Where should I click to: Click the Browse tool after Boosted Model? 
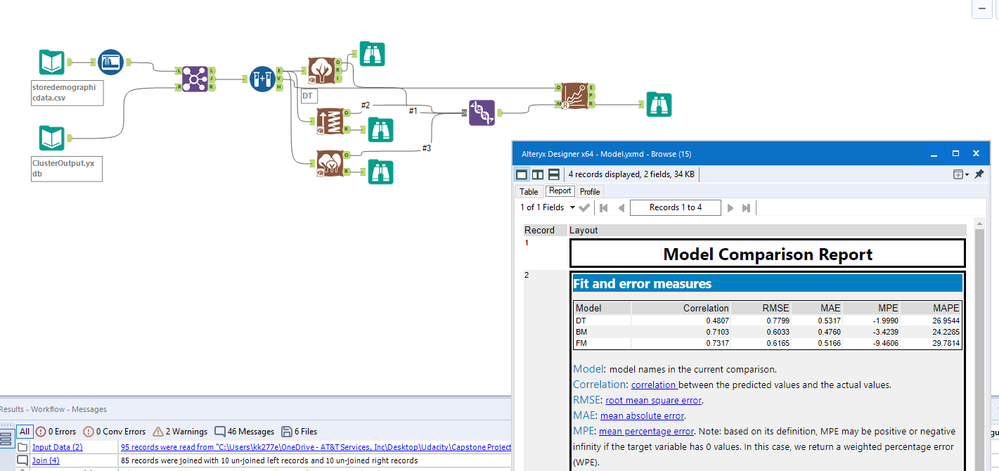(x=381, y=129)
